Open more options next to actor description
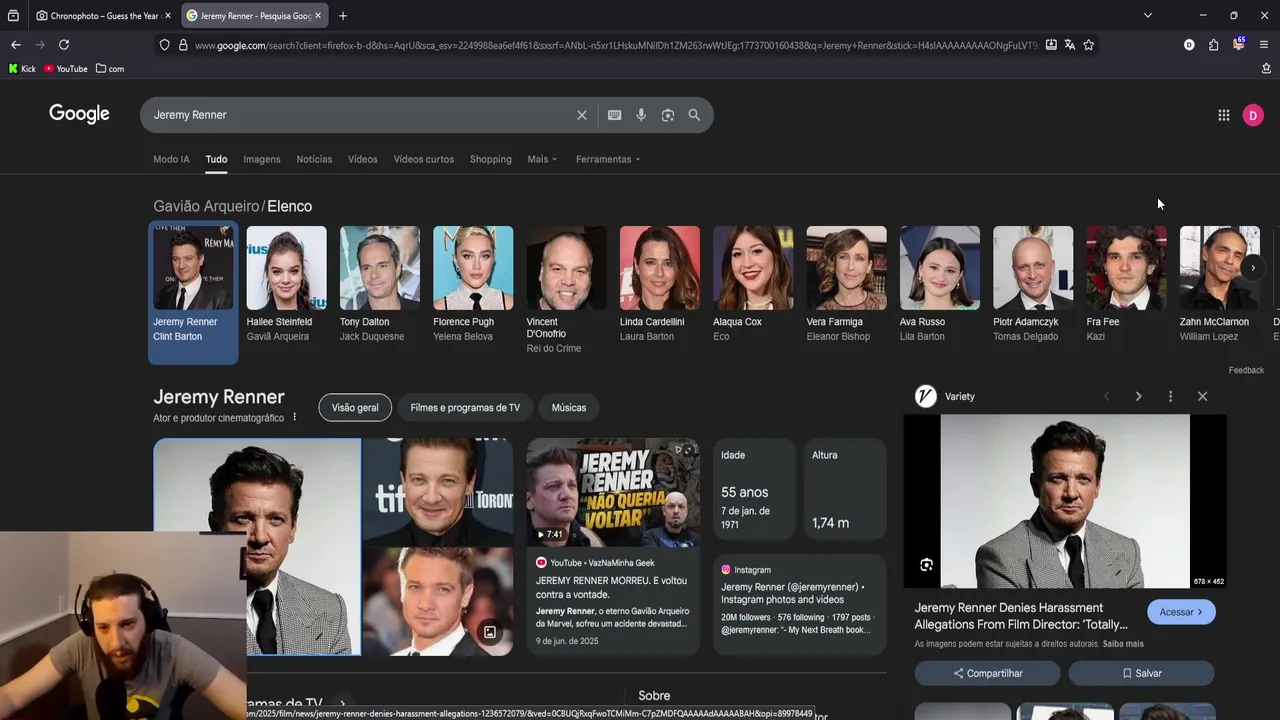The height and width of the screenshot is (720, 1280). click(294, 417)
